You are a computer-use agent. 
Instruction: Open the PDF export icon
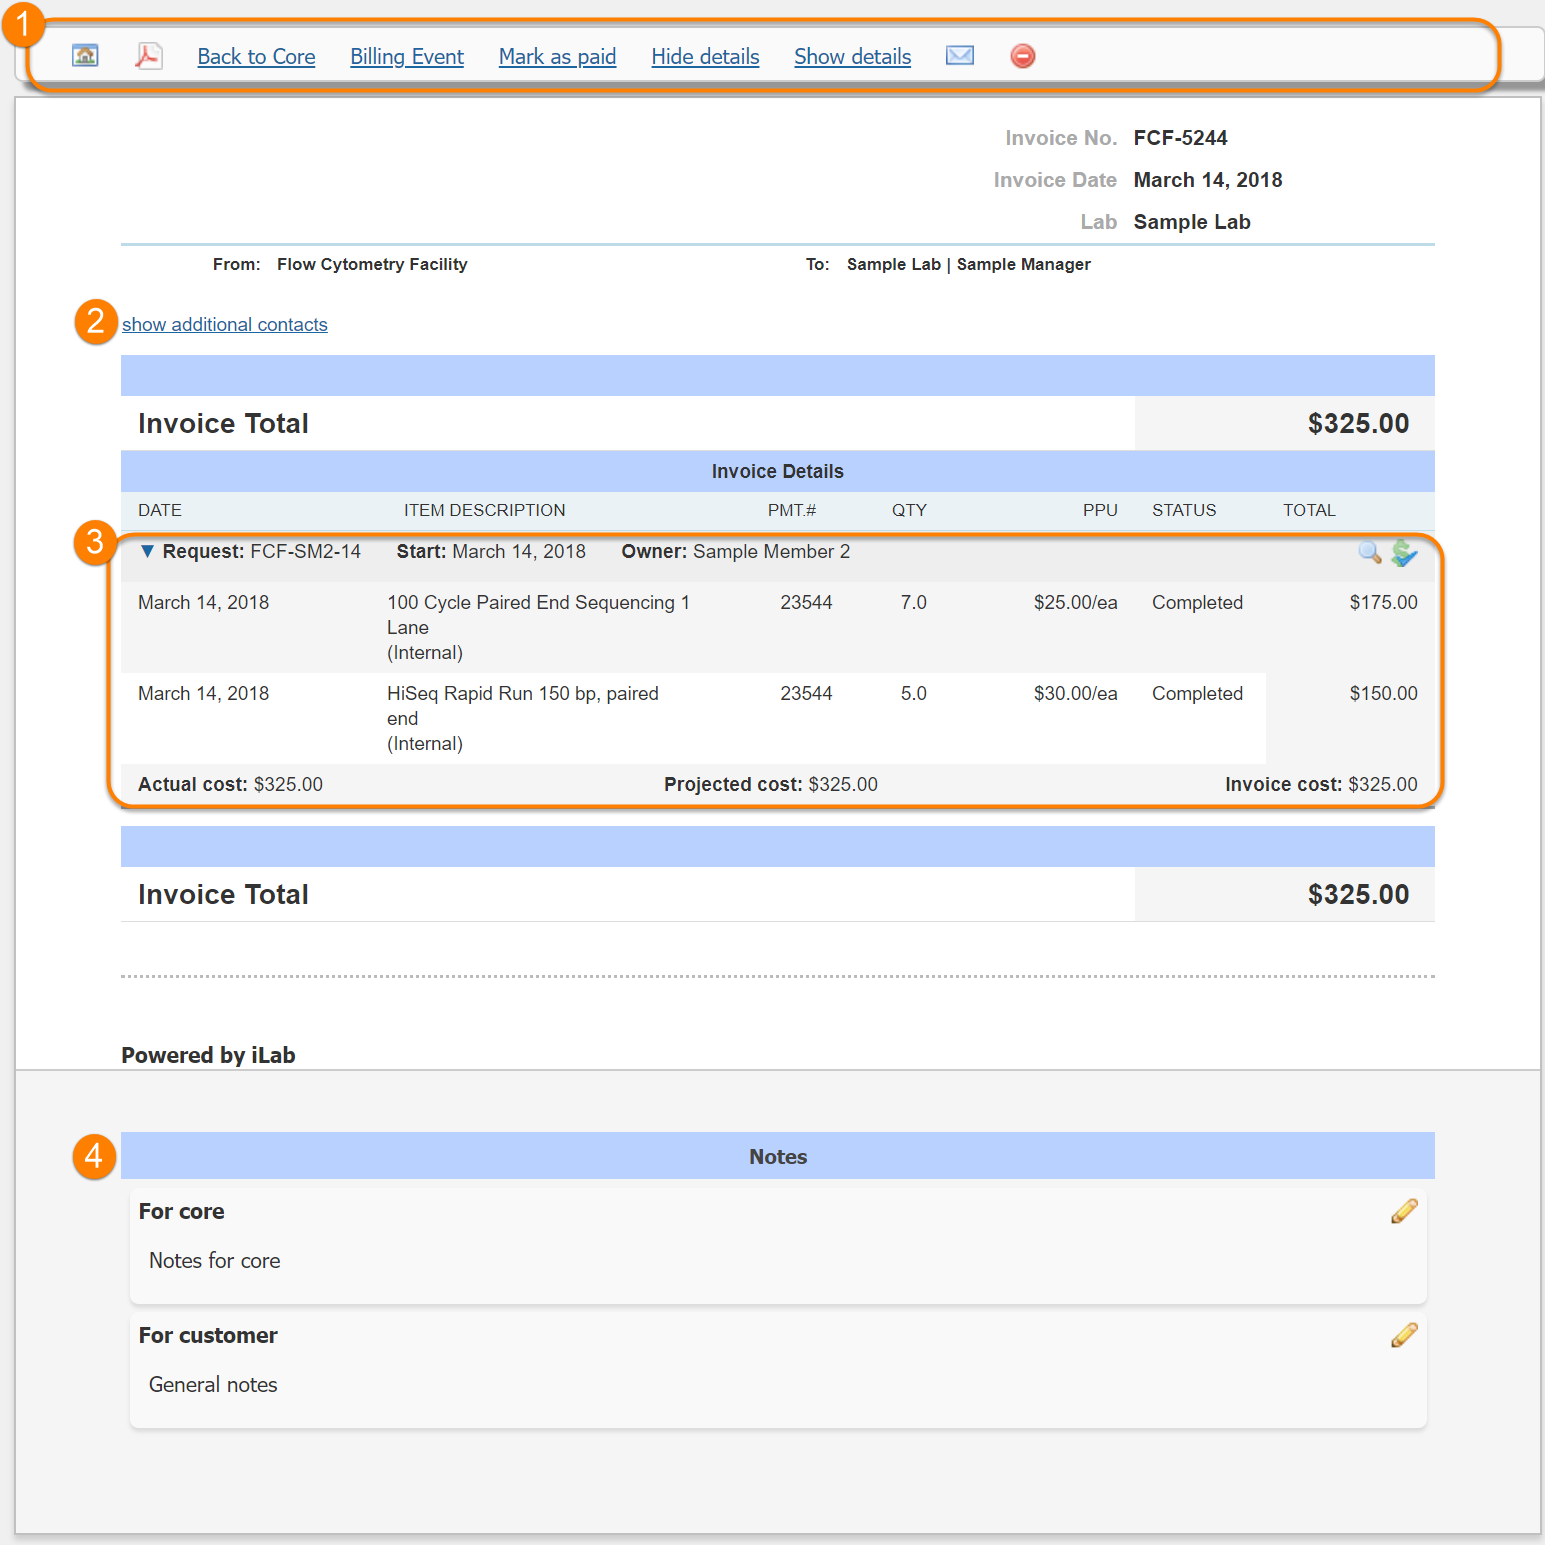(x=148, y=56)
